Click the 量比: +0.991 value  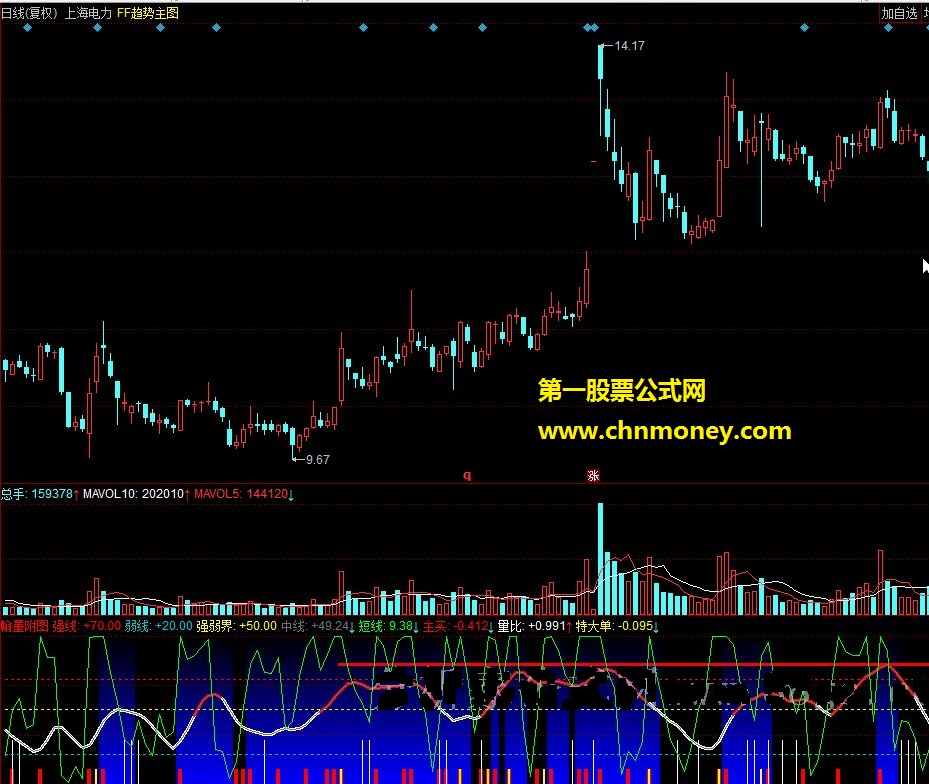(x=535, y=626)
